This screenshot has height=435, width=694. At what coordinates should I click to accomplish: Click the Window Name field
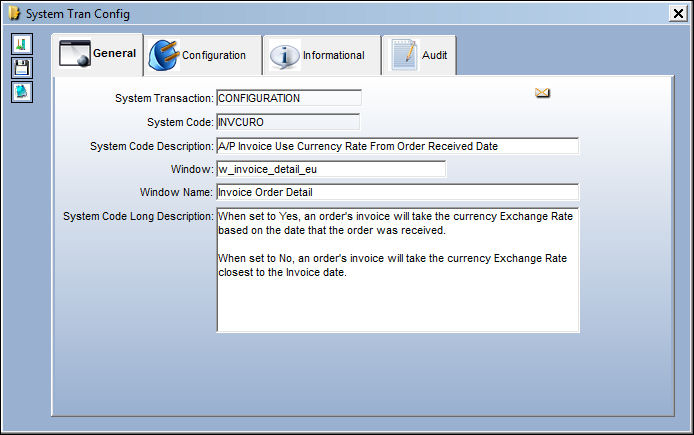point(397,192)
